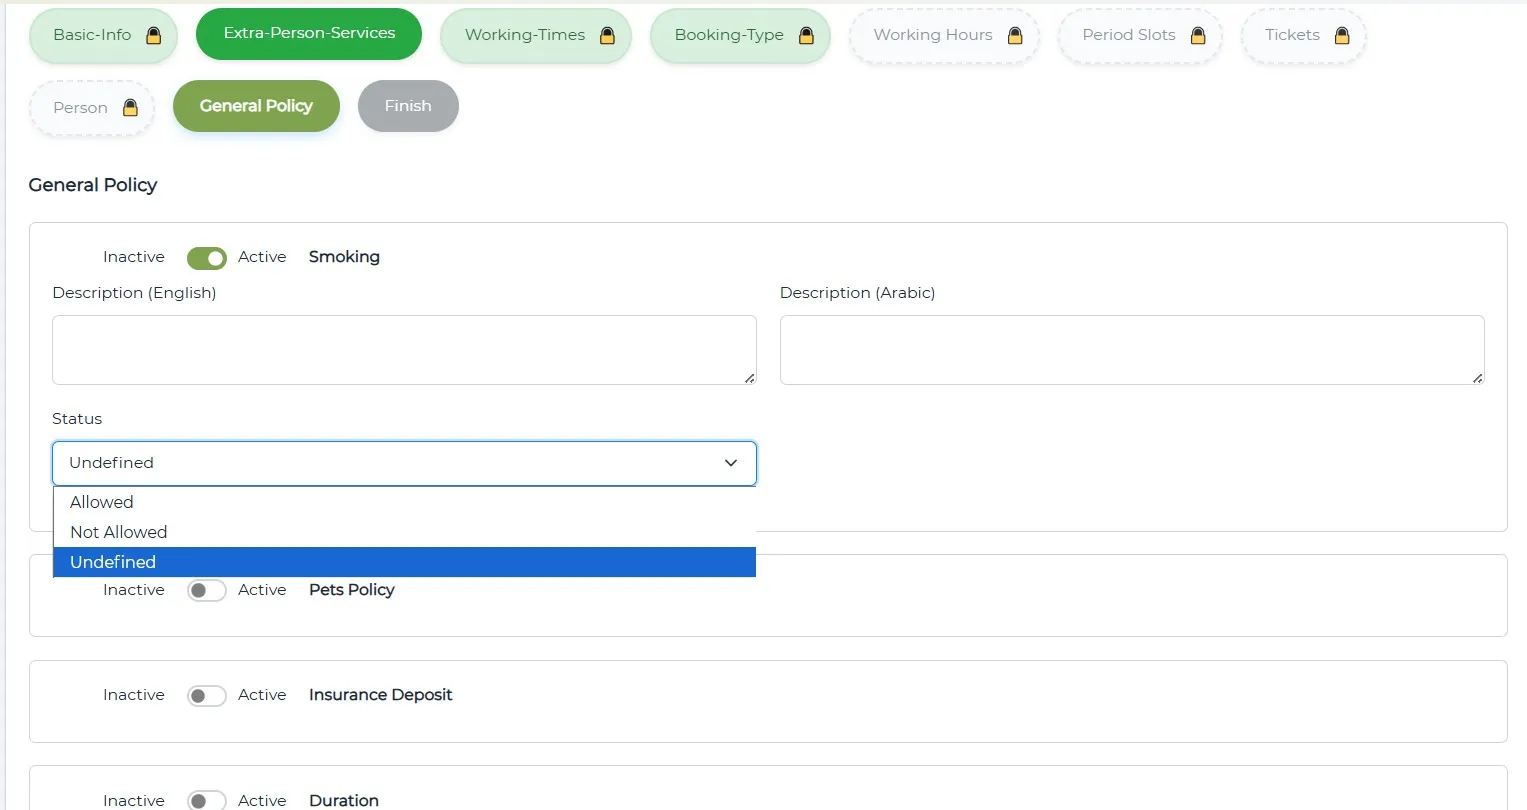This screenshot has width=1527, height=810.
Task: Collapse the Status dropdown via its chevron
Action: [x=731, y=463]
